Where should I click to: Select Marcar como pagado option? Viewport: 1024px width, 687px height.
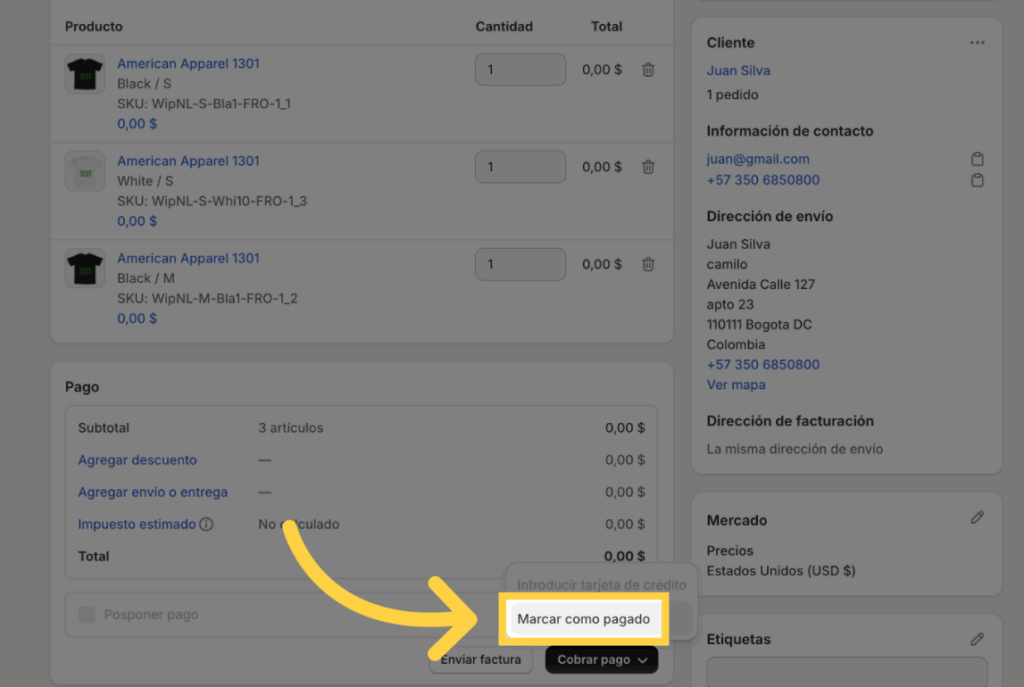pyautogui.click(x=583, y=619)
